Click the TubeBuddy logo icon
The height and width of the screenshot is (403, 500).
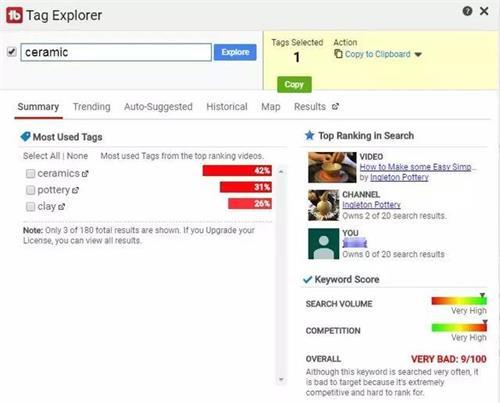point(14,15)
